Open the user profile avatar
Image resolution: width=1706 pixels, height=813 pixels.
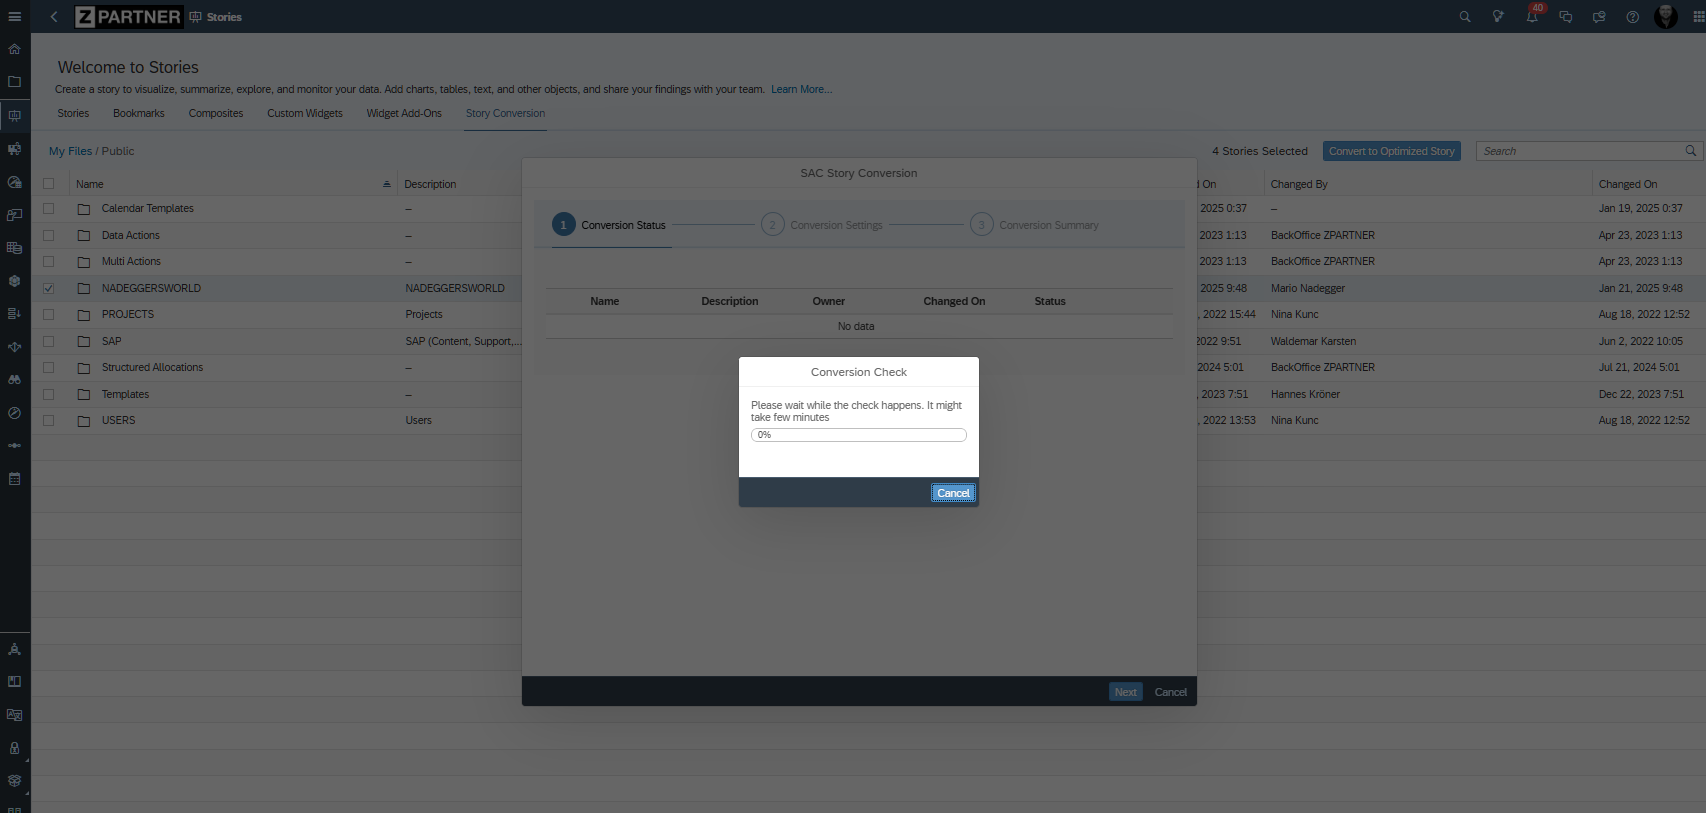tap(1665, 17)
